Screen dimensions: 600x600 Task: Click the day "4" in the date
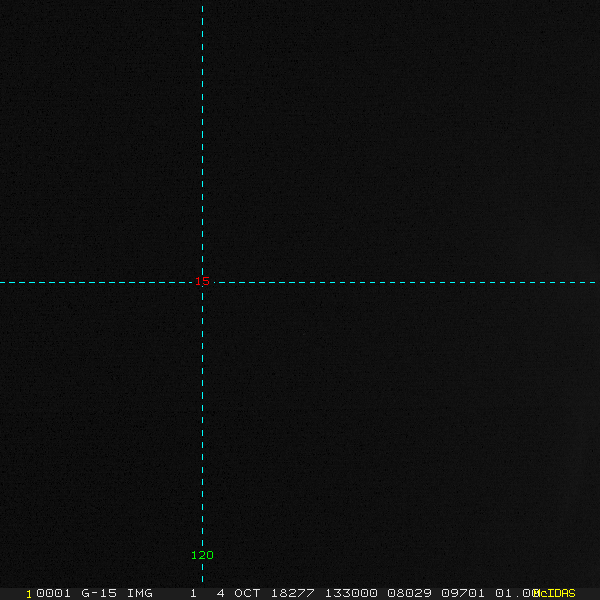click(x=220, y=593)
